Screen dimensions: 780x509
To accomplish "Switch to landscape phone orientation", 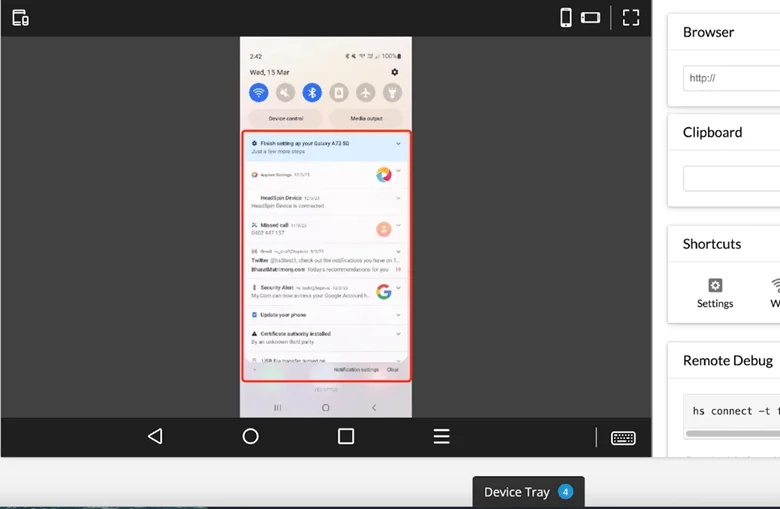I will [590, 18].
